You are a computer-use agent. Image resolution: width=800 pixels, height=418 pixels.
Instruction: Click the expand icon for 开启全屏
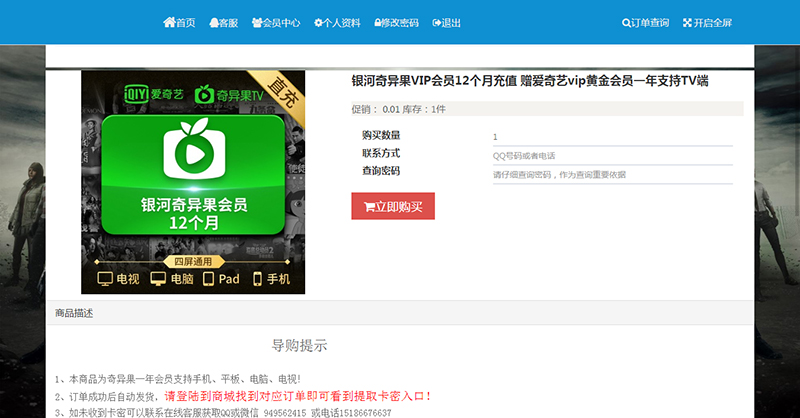(x=687, y=23)
